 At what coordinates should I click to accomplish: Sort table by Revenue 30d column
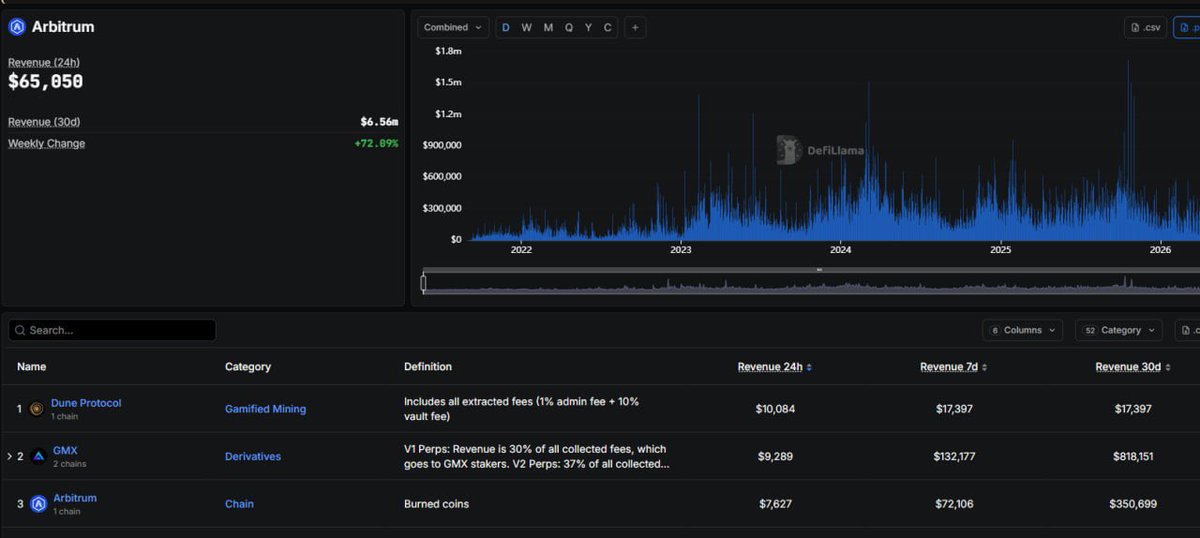click(x=1133, y=367)
